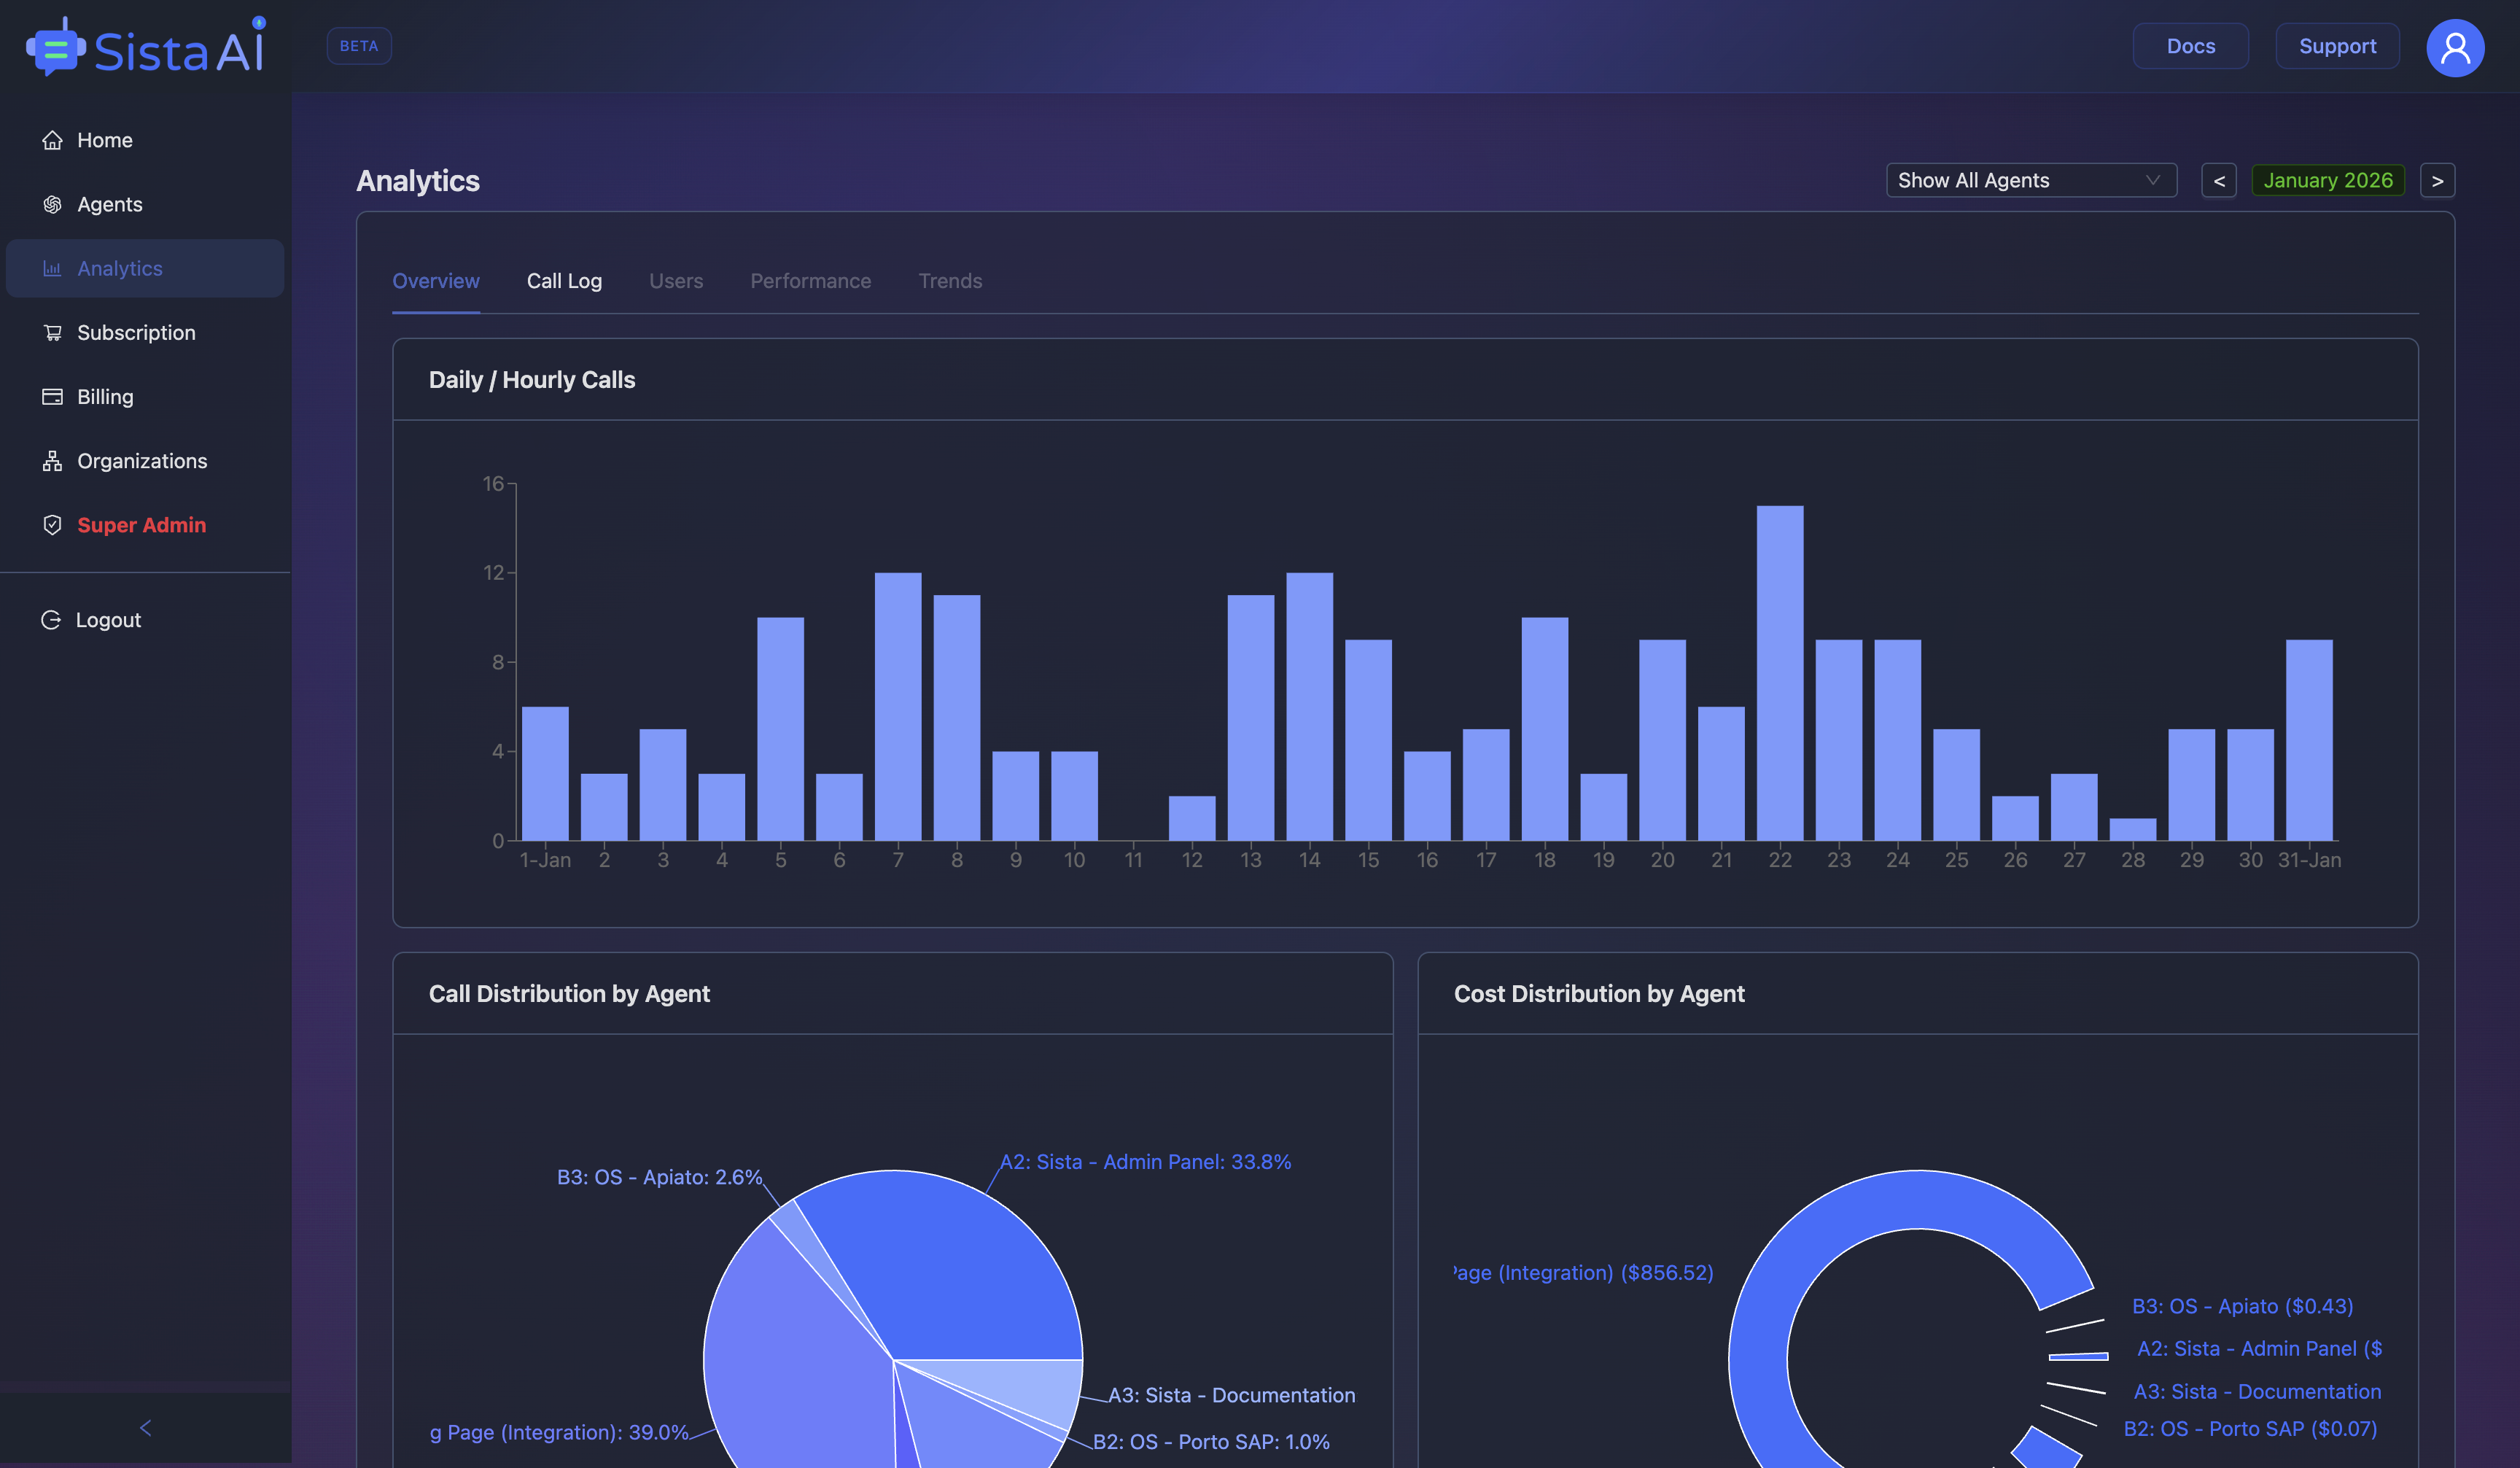Click the Billing card icon
This screenshot has width=2520, height=1468.
[52, 396]
